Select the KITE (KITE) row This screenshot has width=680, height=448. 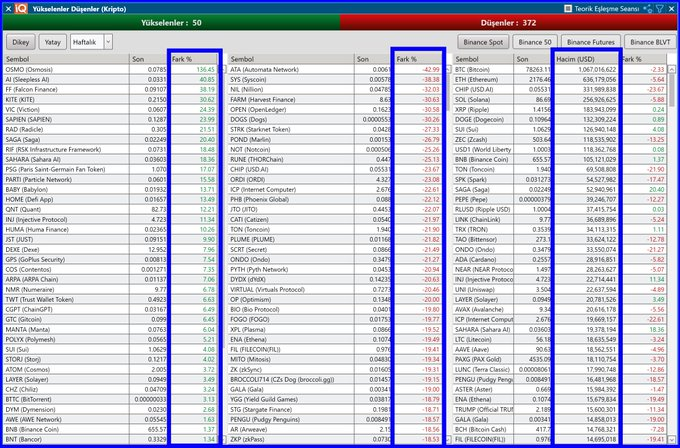point(110,99)
